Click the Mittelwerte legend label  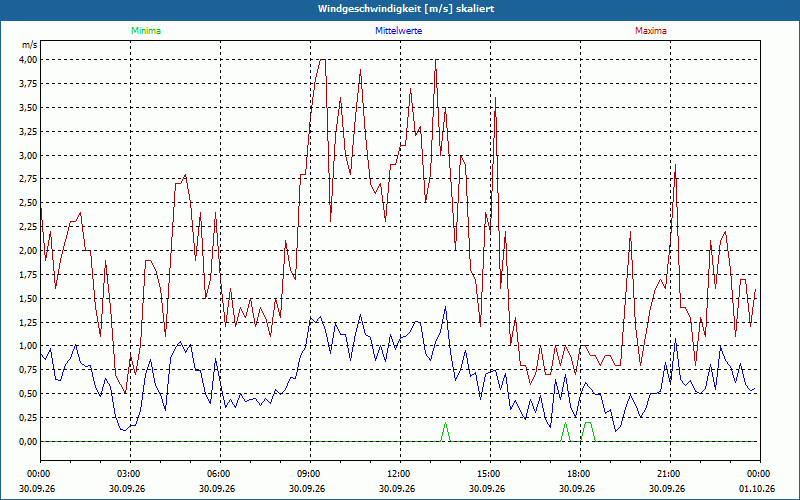[398, 31]
